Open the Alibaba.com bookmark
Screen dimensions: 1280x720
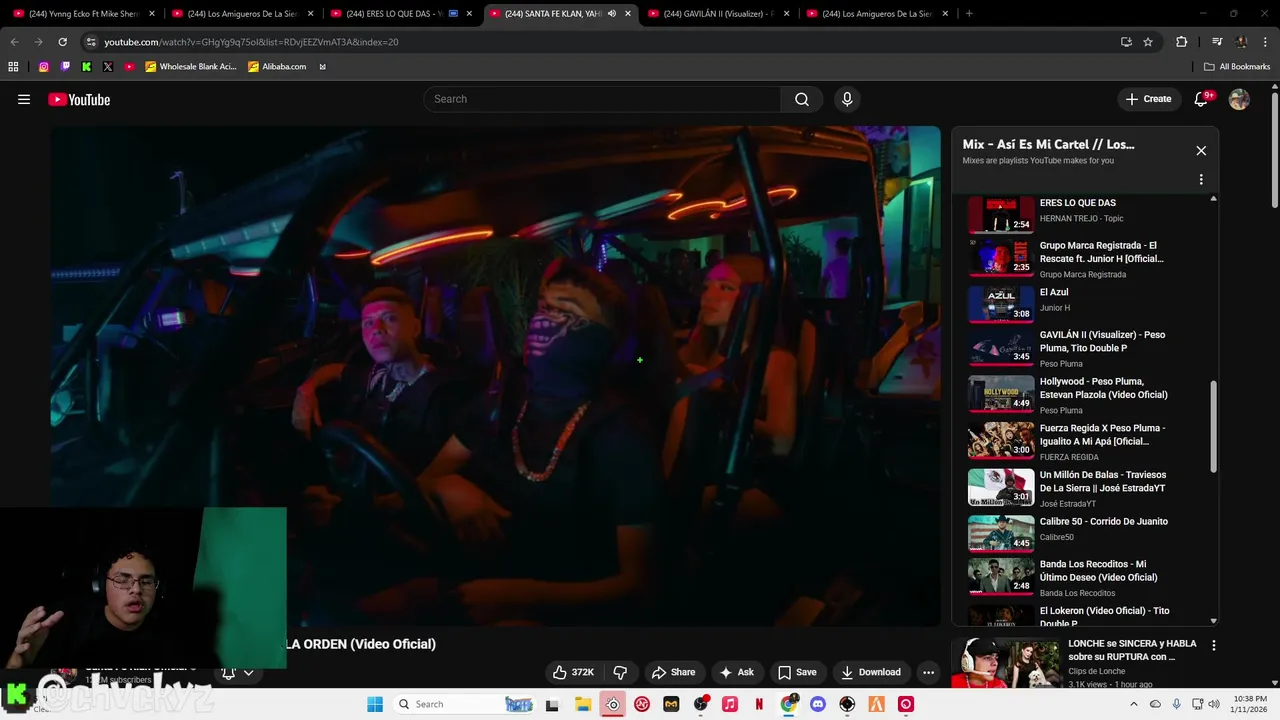coord(278,67)
